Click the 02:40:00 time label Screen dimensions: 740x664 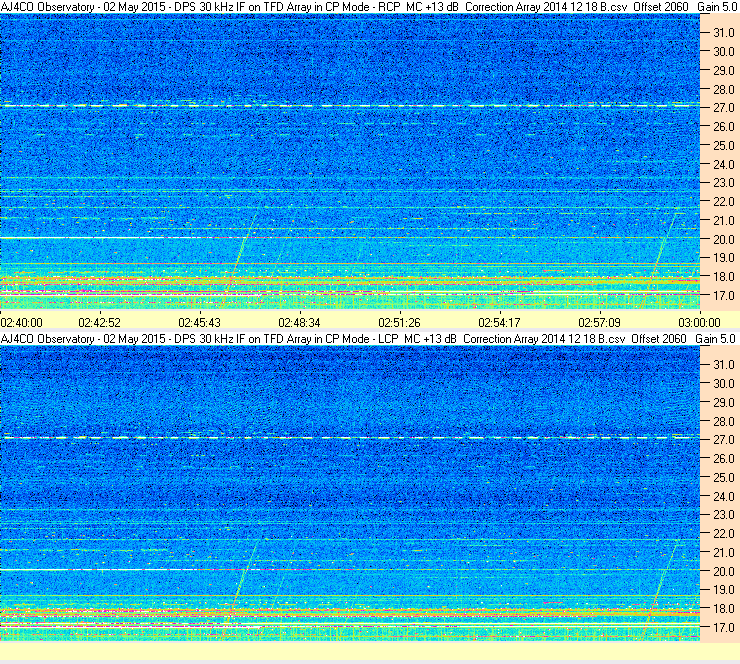click(x=22, y=323)
